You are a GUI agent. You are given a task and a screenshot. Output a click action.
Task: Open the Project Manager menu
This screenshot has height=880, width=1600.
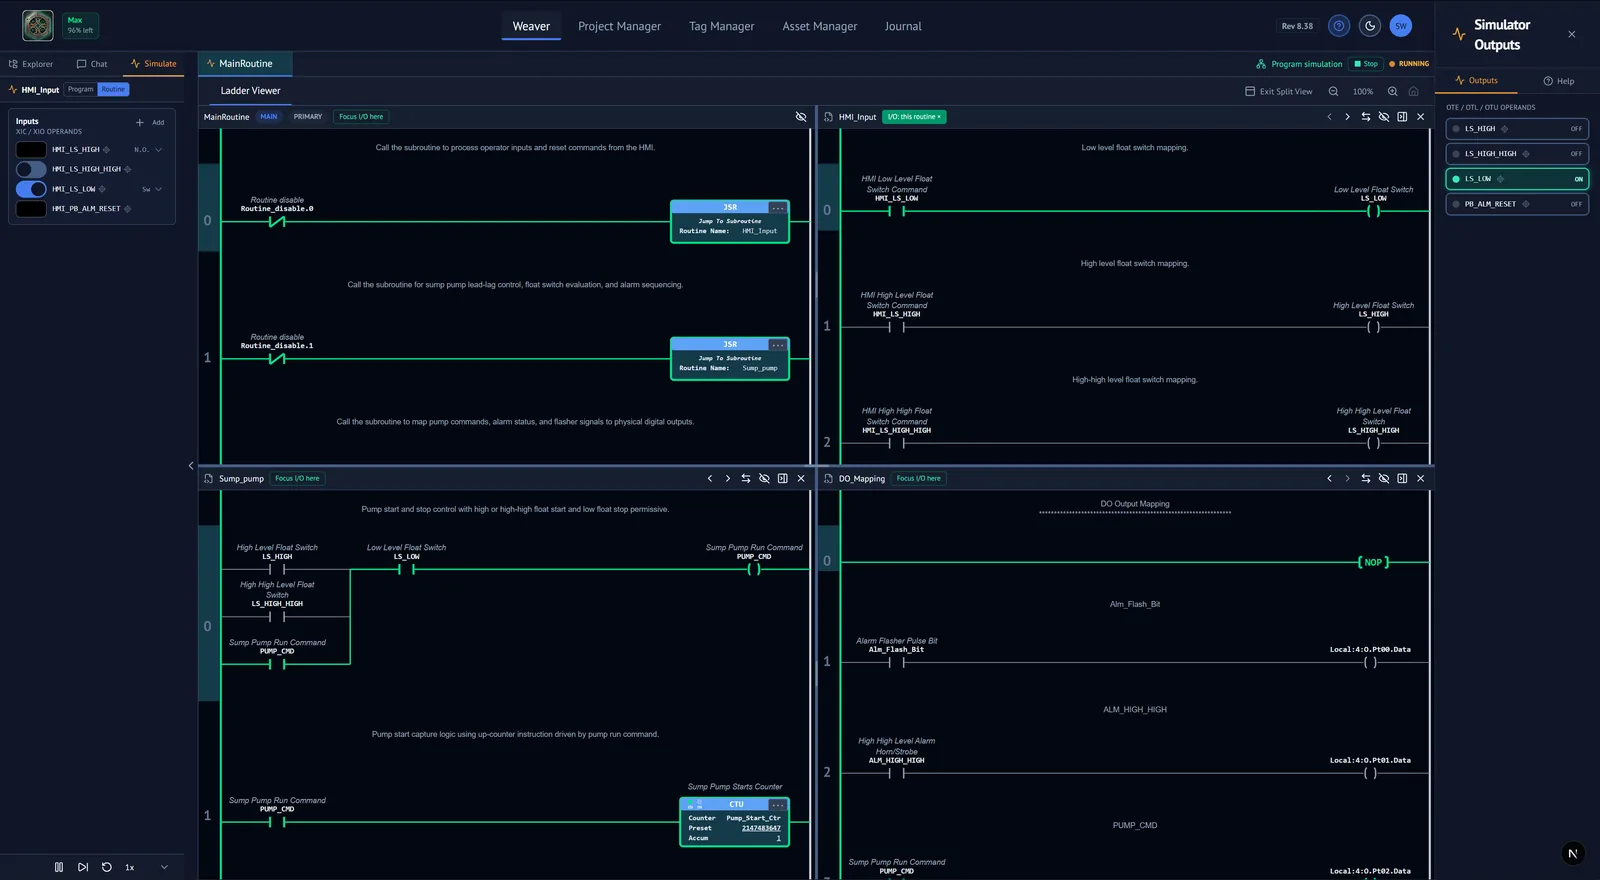tap(619, 26)
